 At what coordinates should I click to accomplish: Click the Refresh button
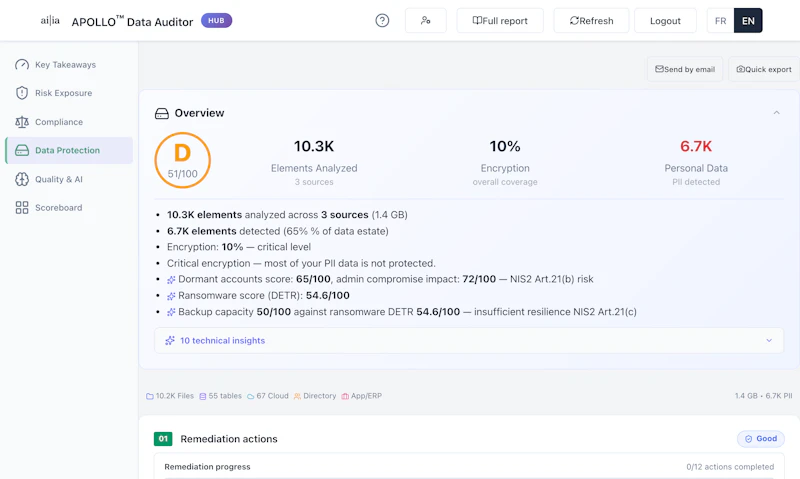(591, 20)
